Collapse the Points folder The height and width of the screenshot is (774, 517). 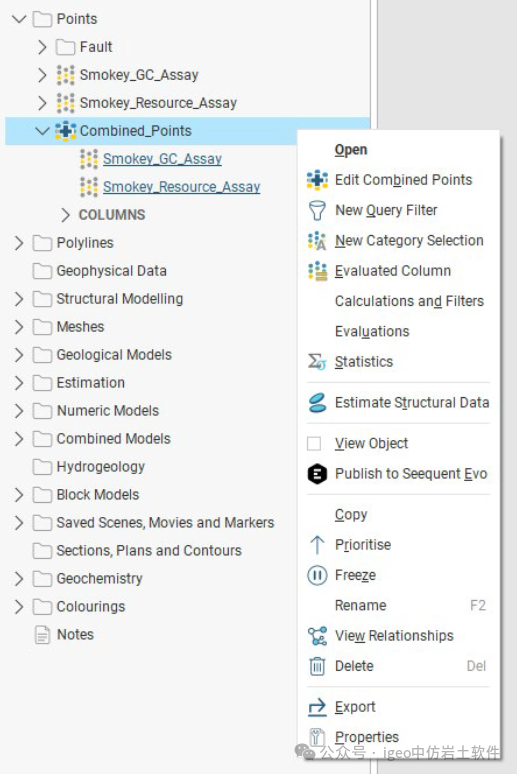19,19
